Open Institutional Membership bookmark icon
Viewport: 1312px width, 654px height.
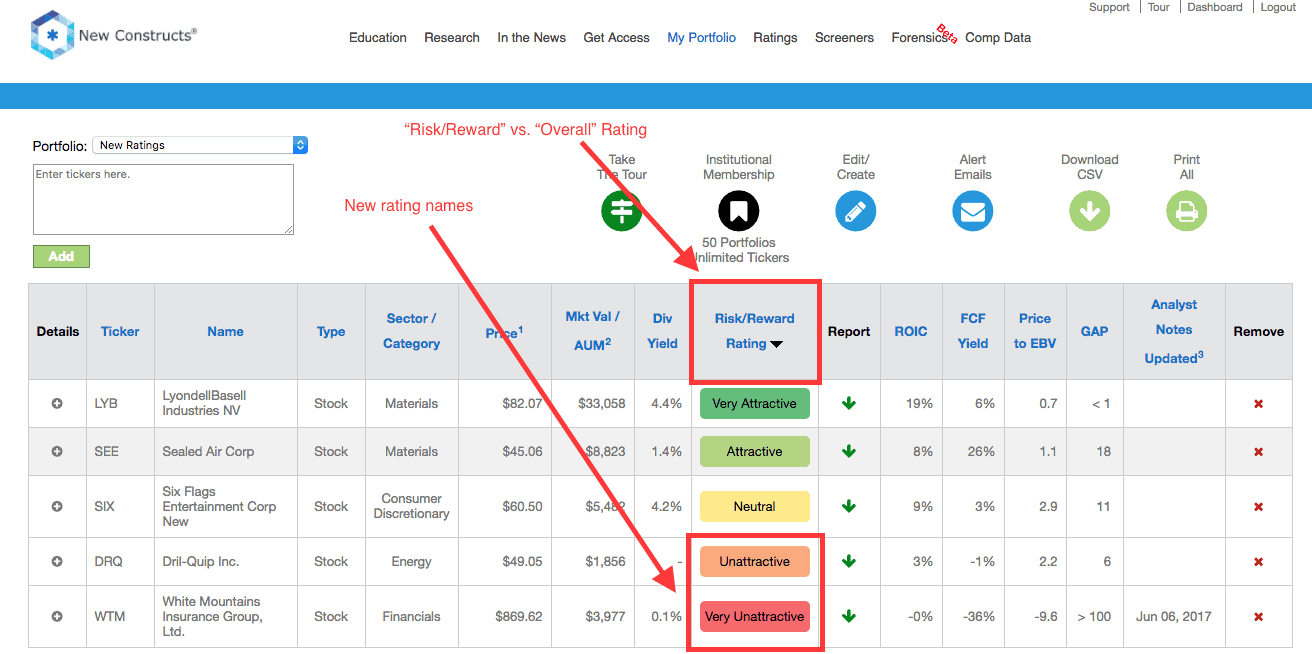click(x=738, y=211)
